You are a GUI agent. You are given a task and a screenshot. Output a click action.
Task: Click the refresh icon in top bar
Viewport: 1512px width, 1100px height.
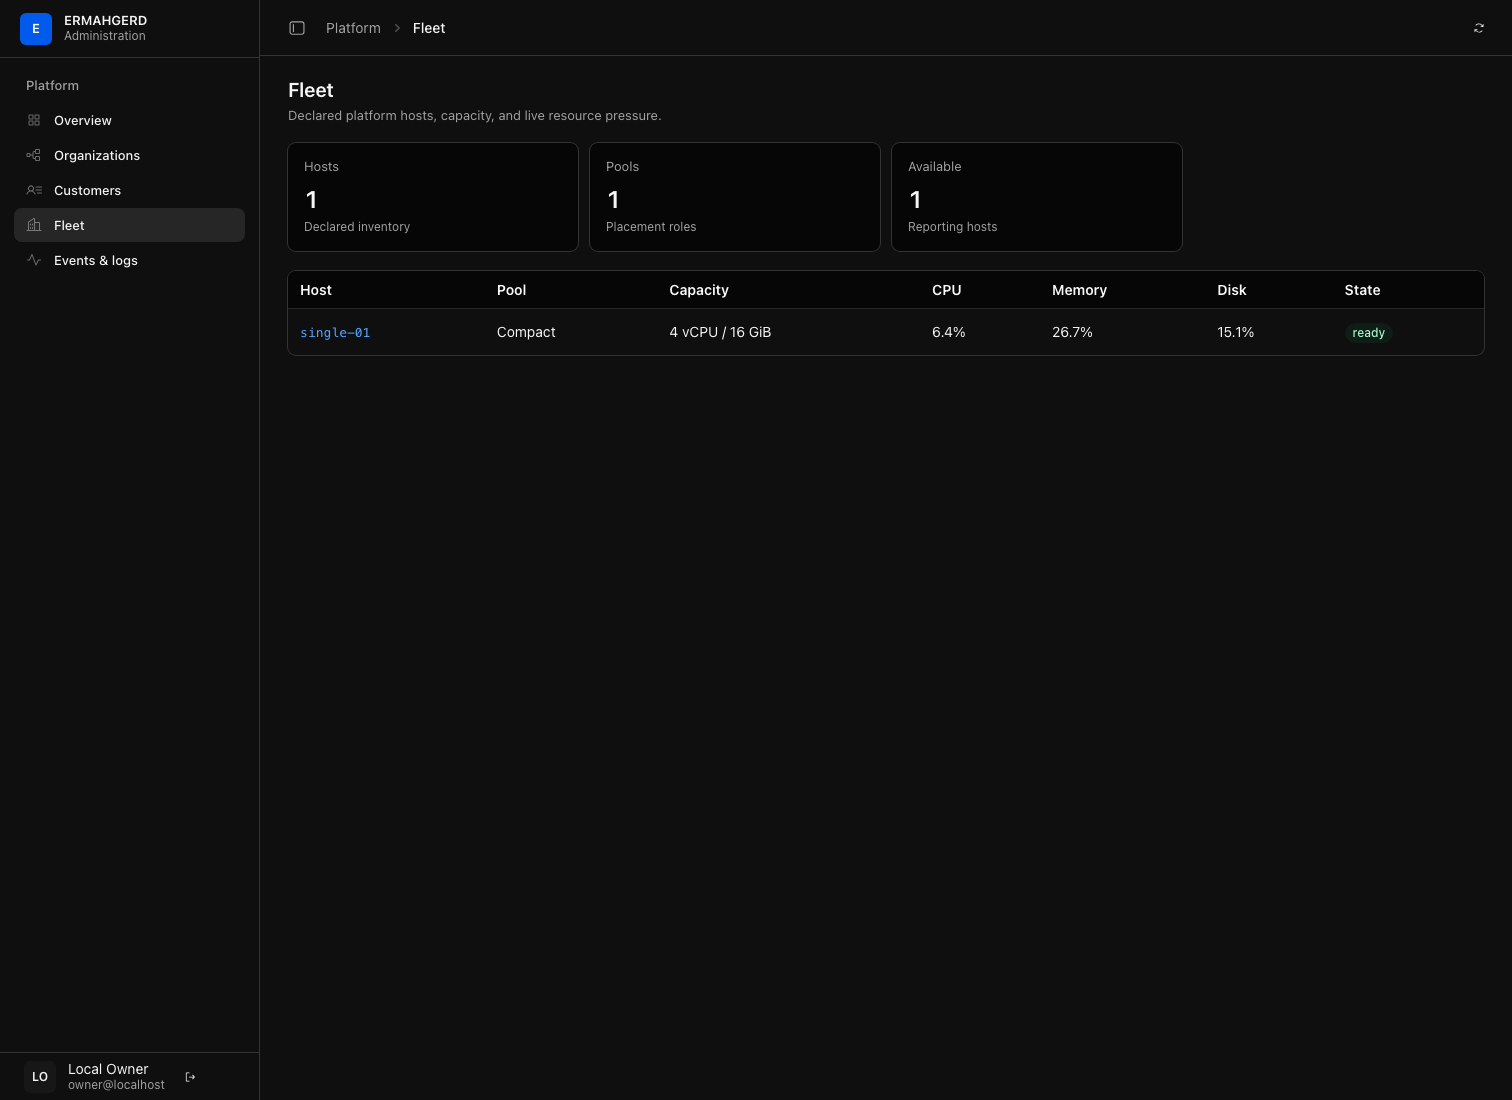click(1478, 28)
